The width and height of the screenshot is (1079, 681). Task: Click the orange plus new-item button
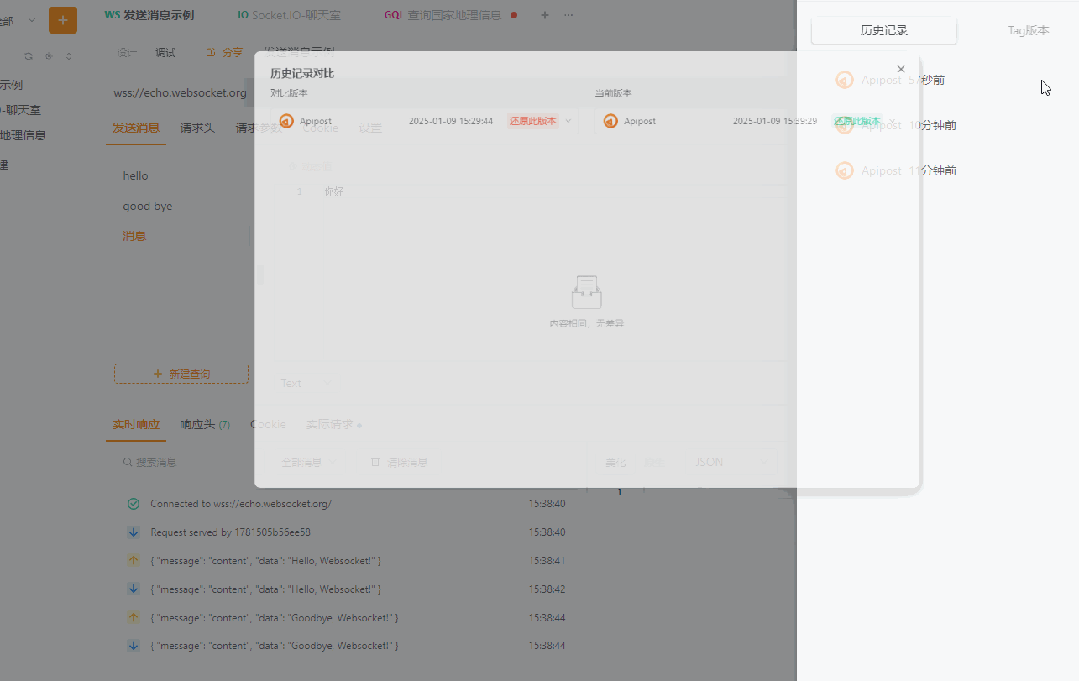[x=63, y=21]
